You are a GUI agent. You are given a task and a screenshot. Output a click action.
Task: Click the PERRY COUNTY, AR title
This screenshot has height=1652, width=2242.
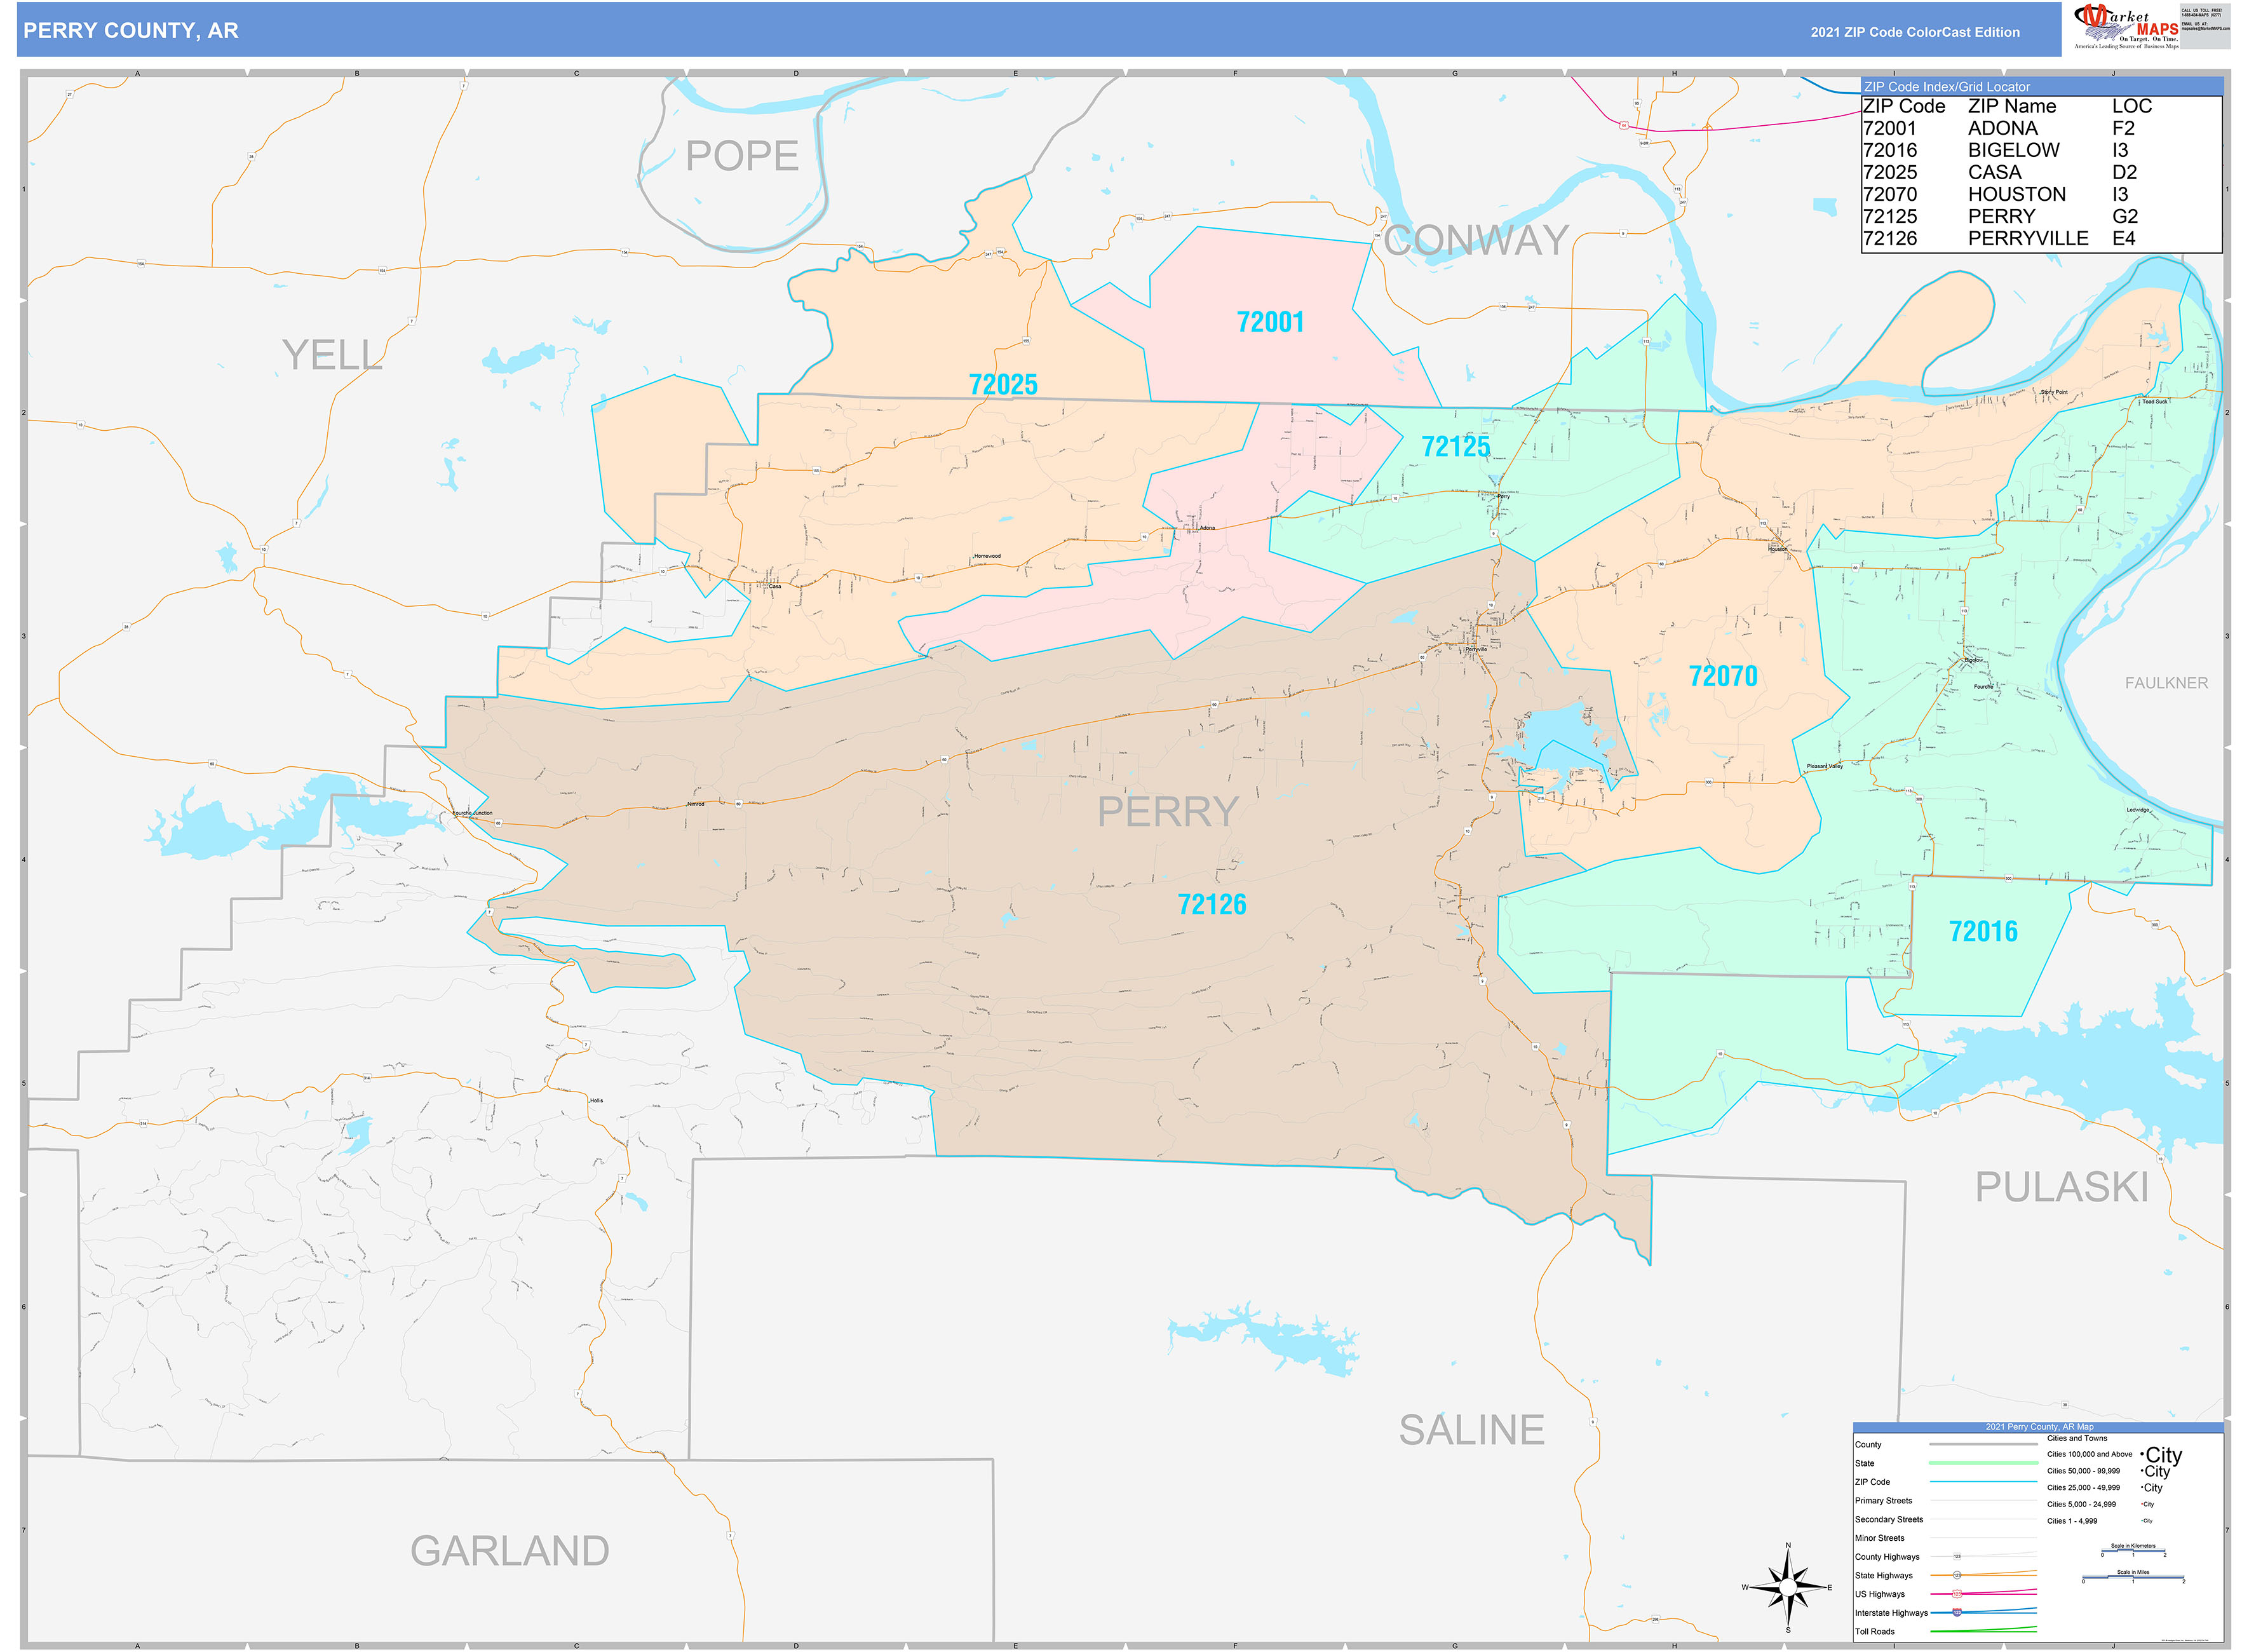[130, 31]
